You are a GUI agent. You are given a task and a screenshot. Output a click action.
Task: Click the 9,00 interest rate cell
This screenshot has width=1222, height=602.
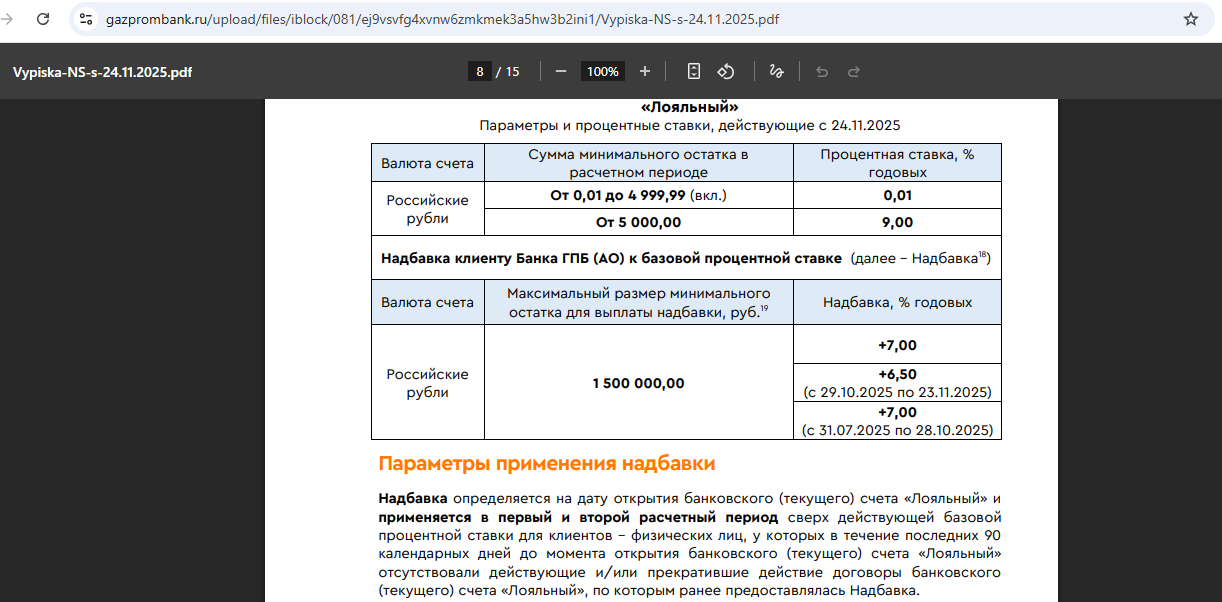(897, 222)
